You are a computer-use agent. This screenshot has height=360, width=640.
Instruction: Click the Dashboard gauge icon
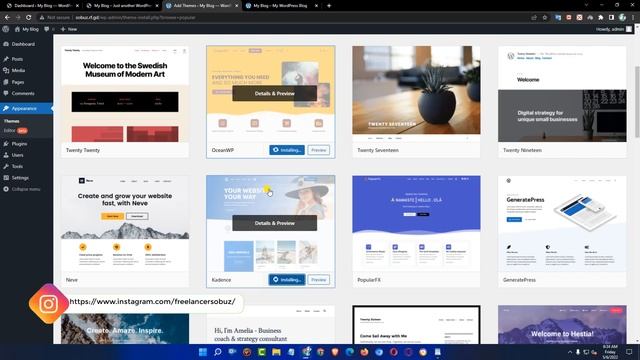point(6,44)
